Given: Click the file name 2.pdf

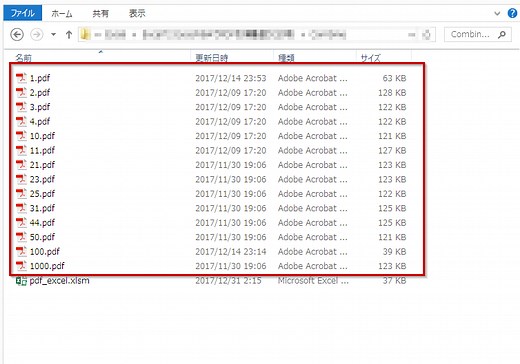Looking at the screenshot, I should 40,93.
